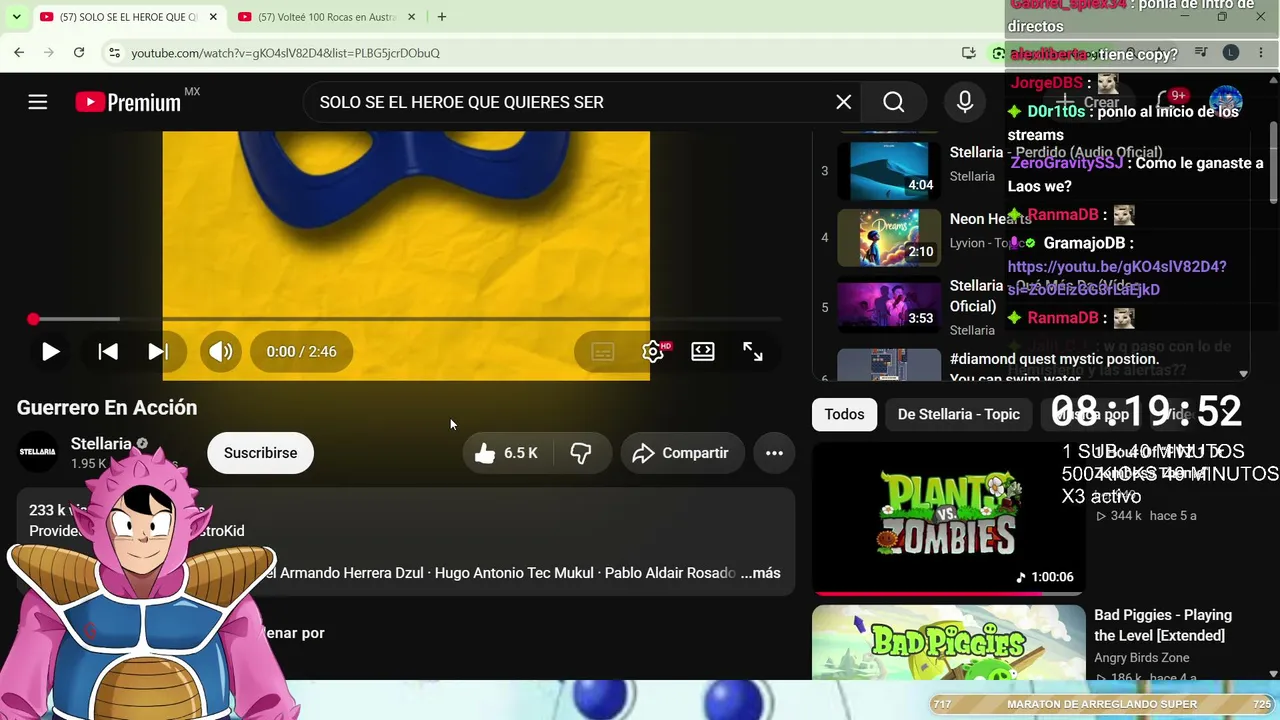Select the Todos filter chip
Screen dimensions: 1280x720
click(x=844, y=414)
